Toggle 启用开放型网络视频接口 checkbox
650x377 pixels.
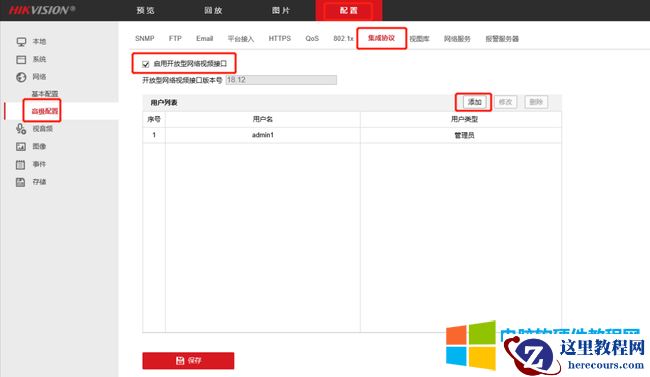click(146, 64)
